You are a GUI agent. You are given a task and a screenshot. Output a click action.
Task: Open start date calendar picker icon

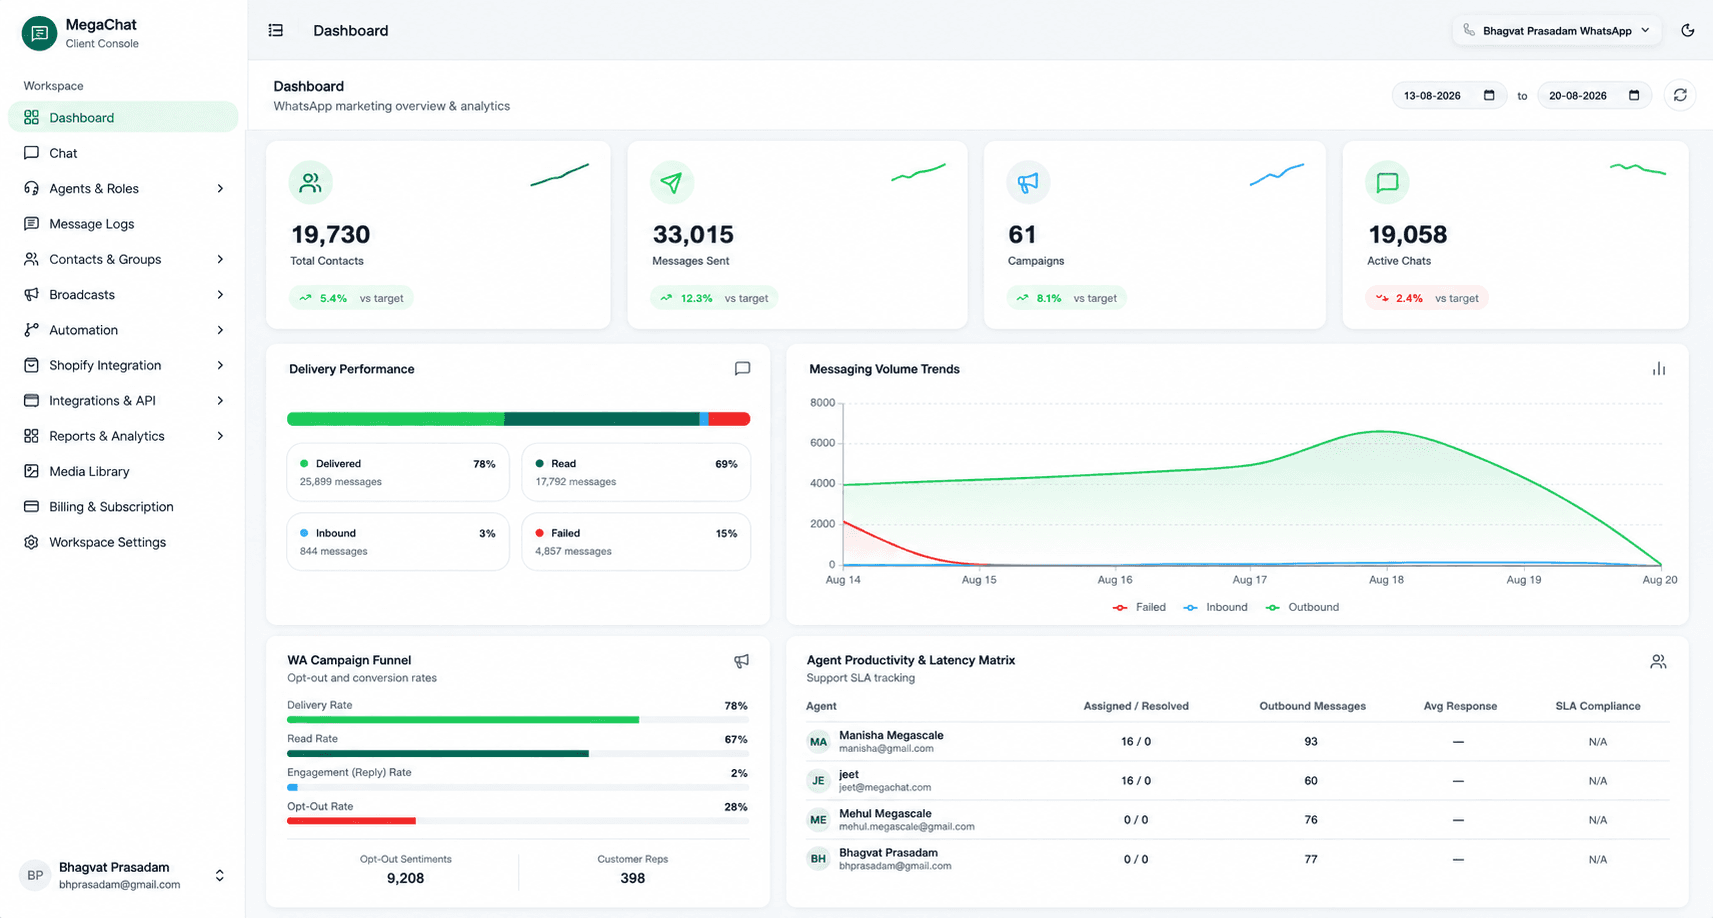pyautogui.click(x=1489, y=95)
